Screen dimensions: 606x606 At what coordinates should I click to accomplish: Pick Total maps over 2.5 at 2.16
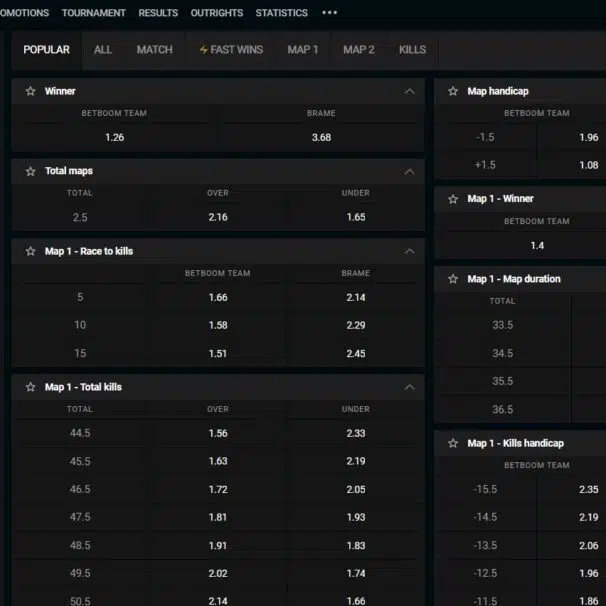(217, 217)
